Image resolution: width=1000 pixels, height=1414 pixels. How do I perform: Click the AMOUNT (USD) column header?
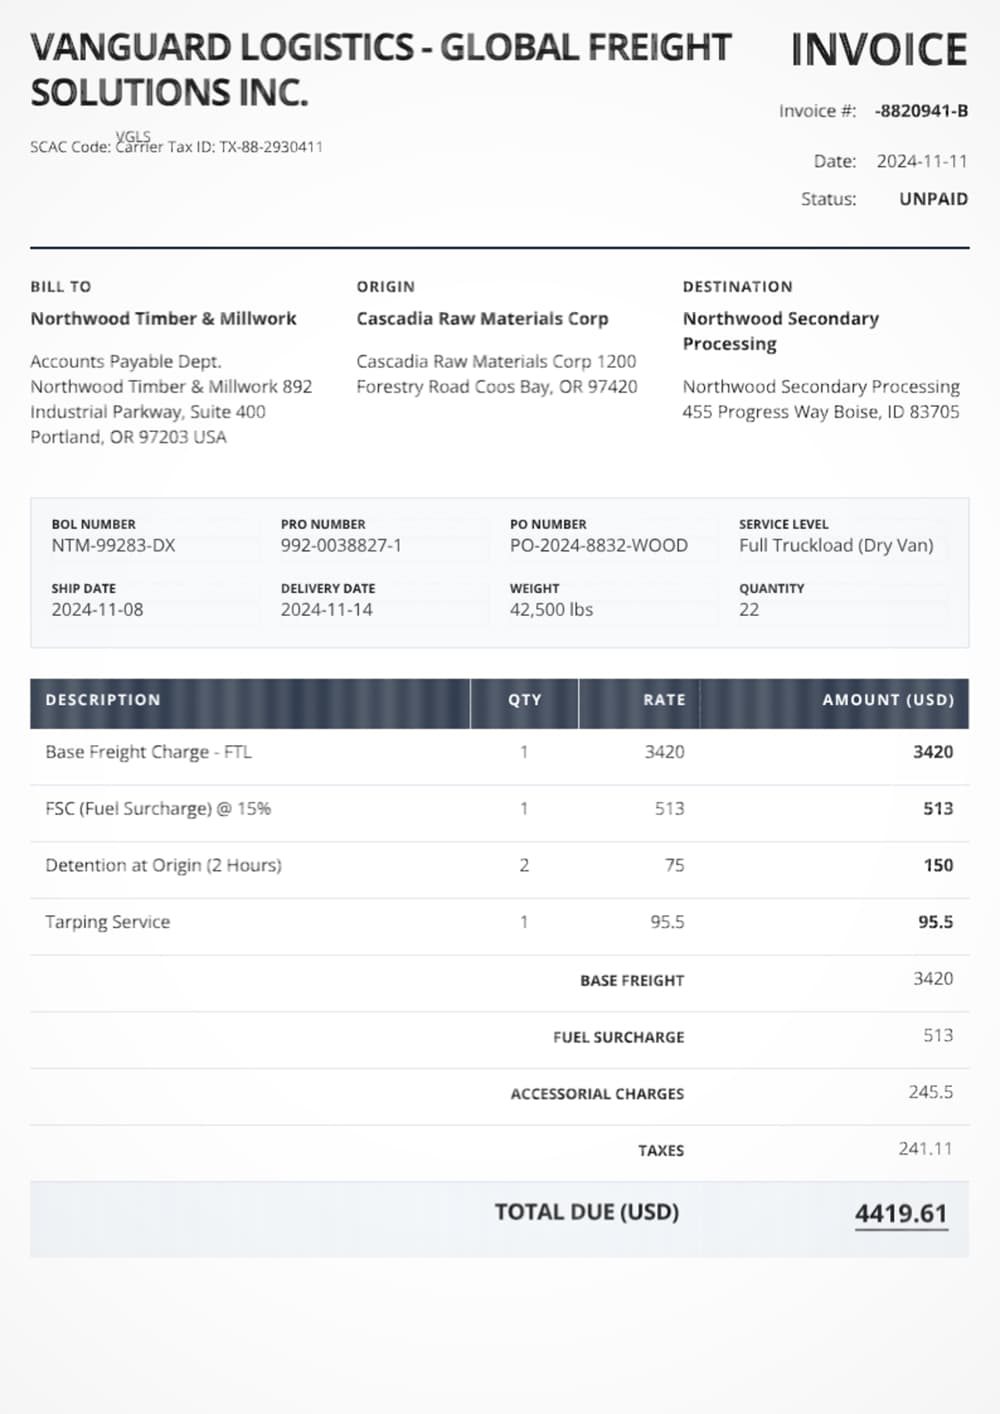[x=887, y=700]
